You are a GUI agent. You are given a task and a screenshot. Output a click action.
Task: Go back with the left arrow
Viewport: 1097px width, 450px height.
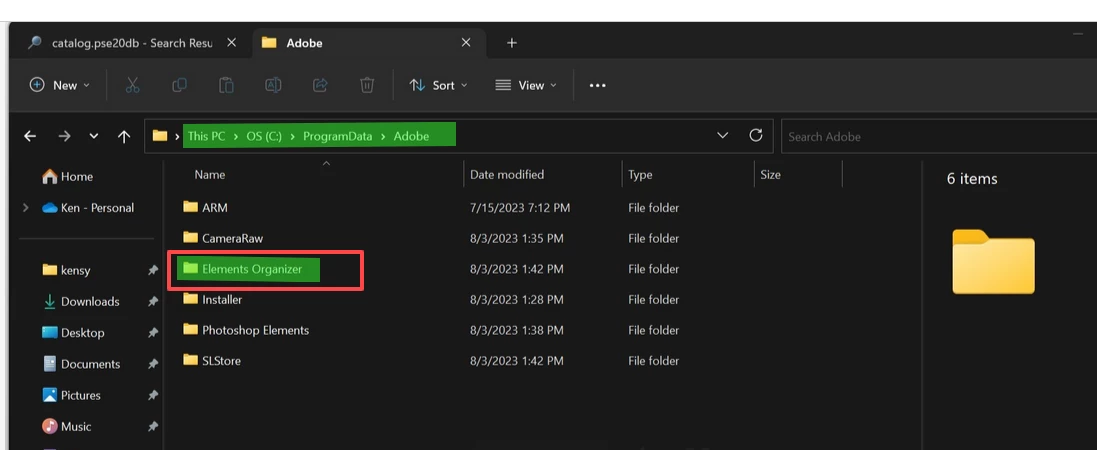pos(29,136)
